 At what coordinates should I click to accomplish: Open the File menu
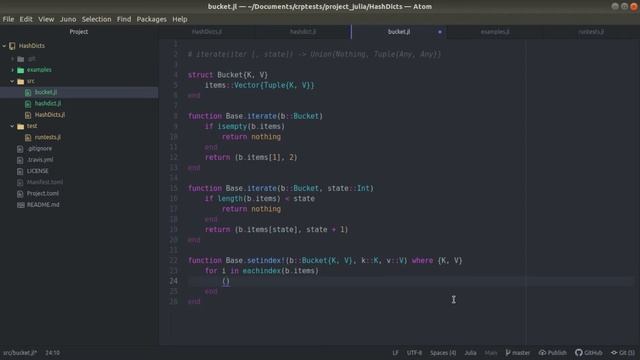[8, 19]
